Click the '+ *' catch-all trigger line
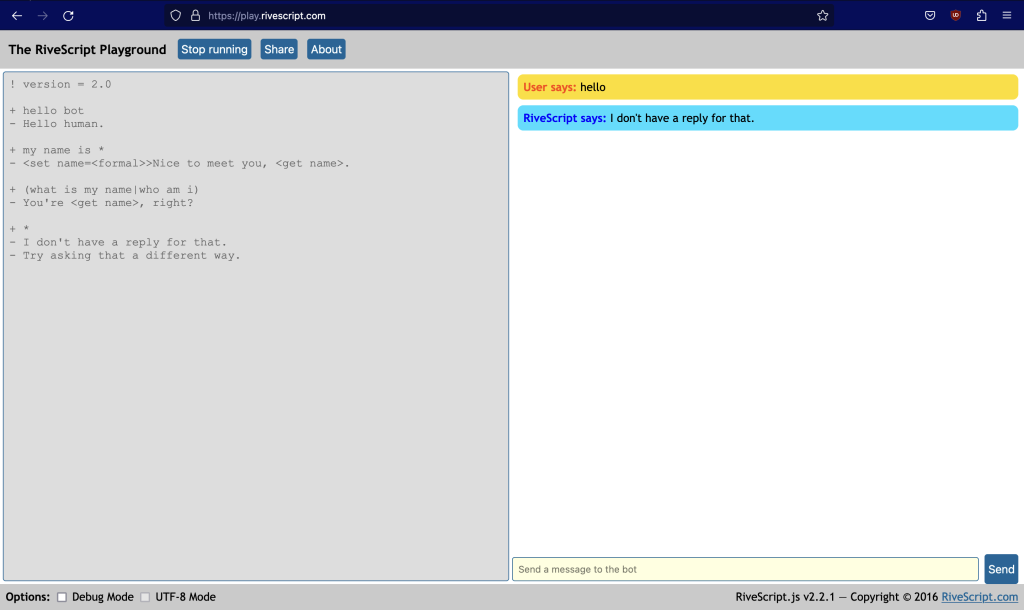 [x=20, y=229]
